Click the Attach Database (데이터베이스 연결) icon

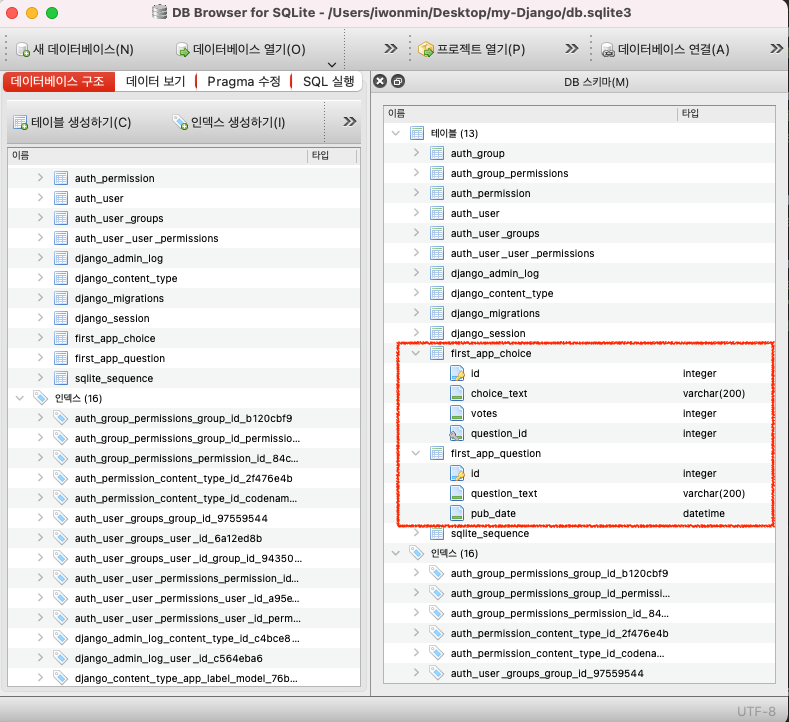coord(608,49)
